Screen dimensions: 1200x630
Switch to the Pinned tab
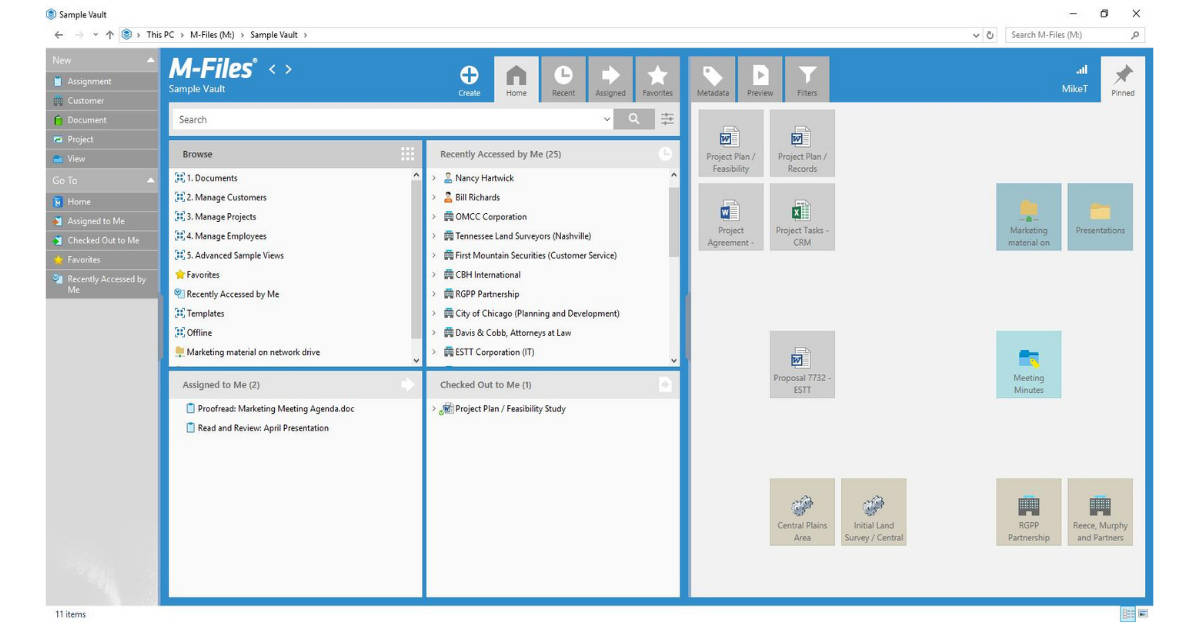tap(1122, 78)
